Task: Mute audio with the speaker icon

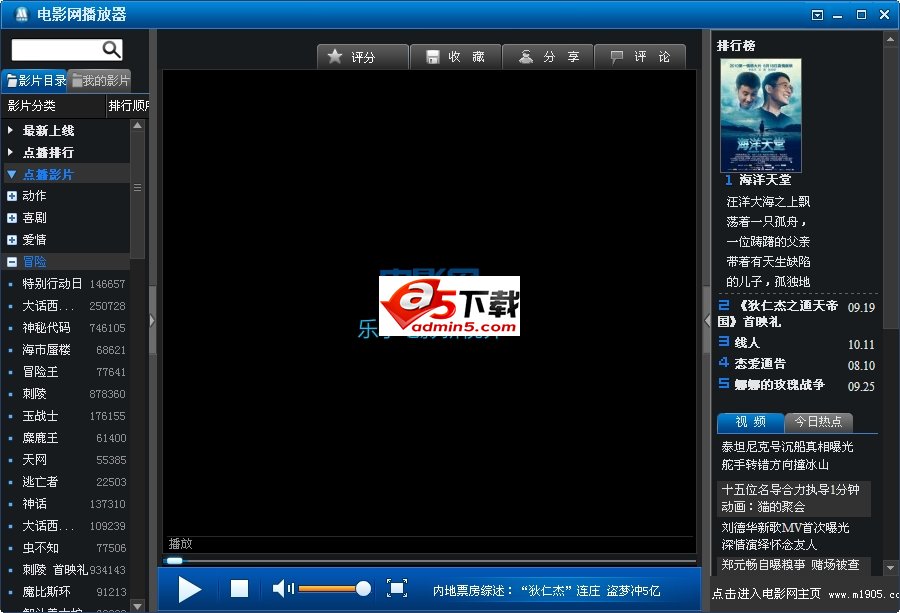Action: pos(283,589)
